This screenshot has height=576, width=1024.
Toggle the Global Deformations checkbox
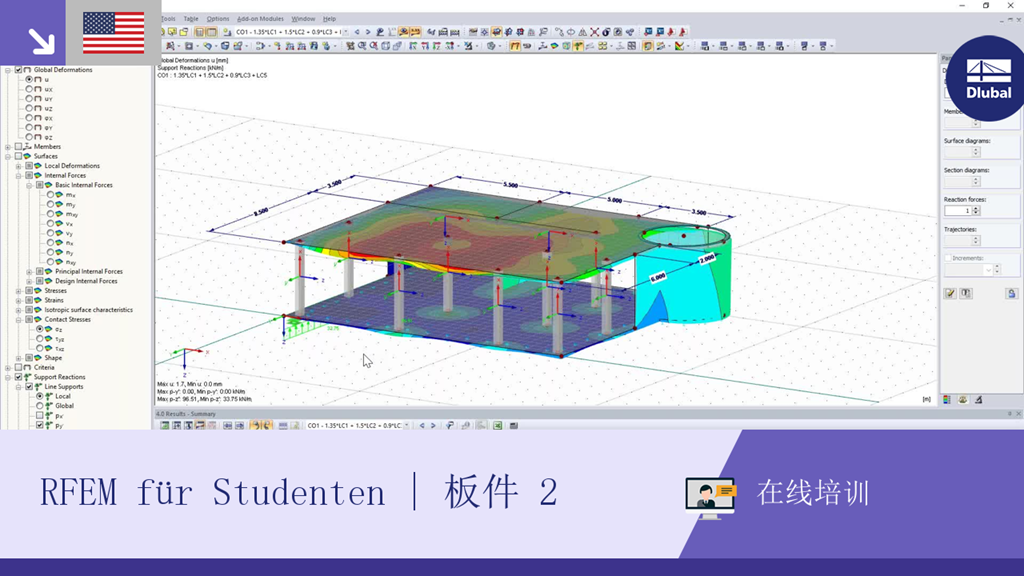(x=18, y=70)
